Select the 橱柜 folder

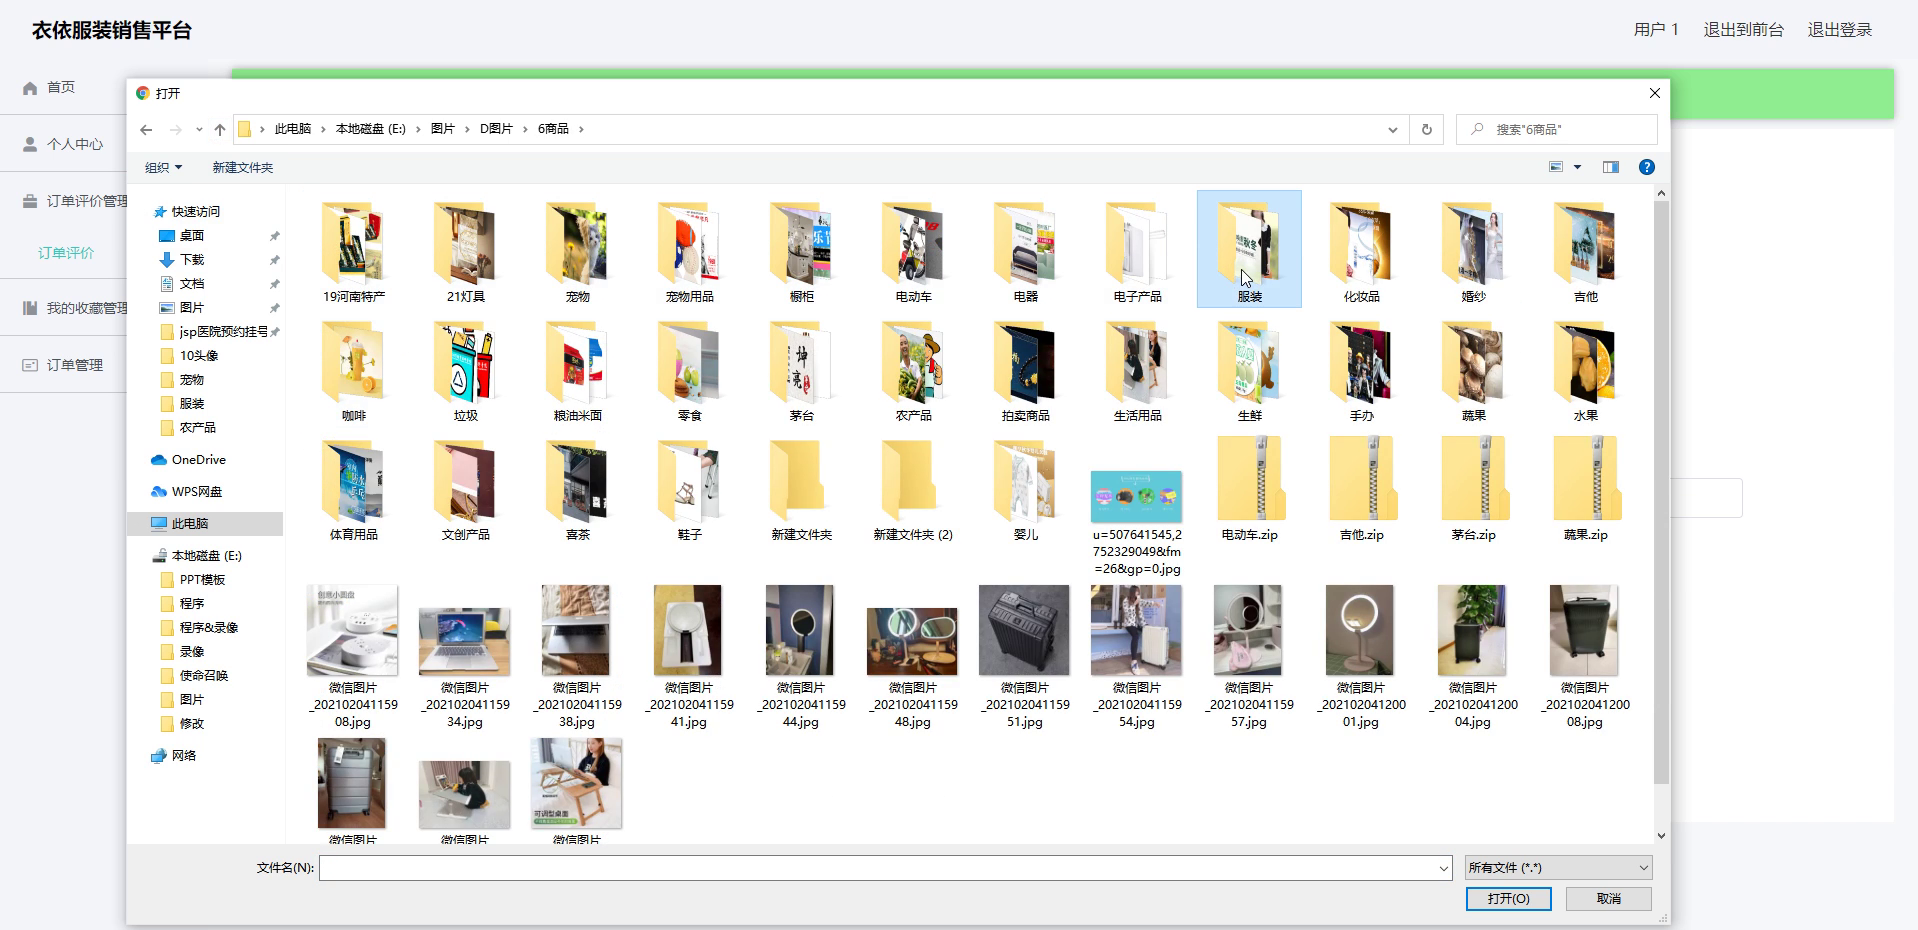(x=802, y=250)
